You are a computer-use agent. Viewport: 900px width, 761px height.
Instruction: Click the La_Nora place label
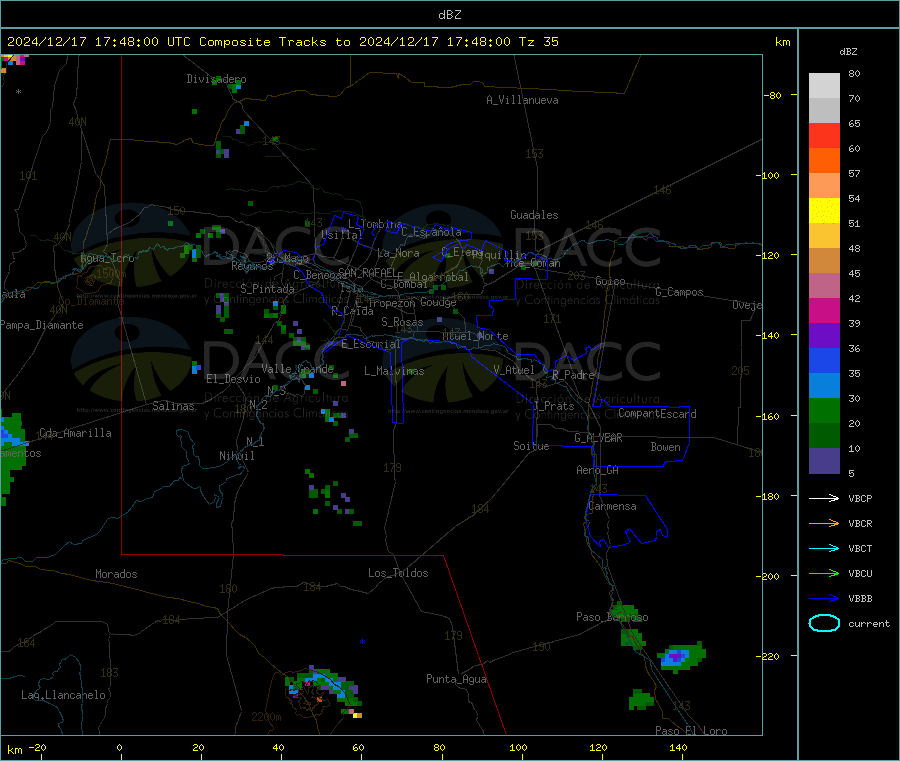pyautogui.click(x=398, y=253)
